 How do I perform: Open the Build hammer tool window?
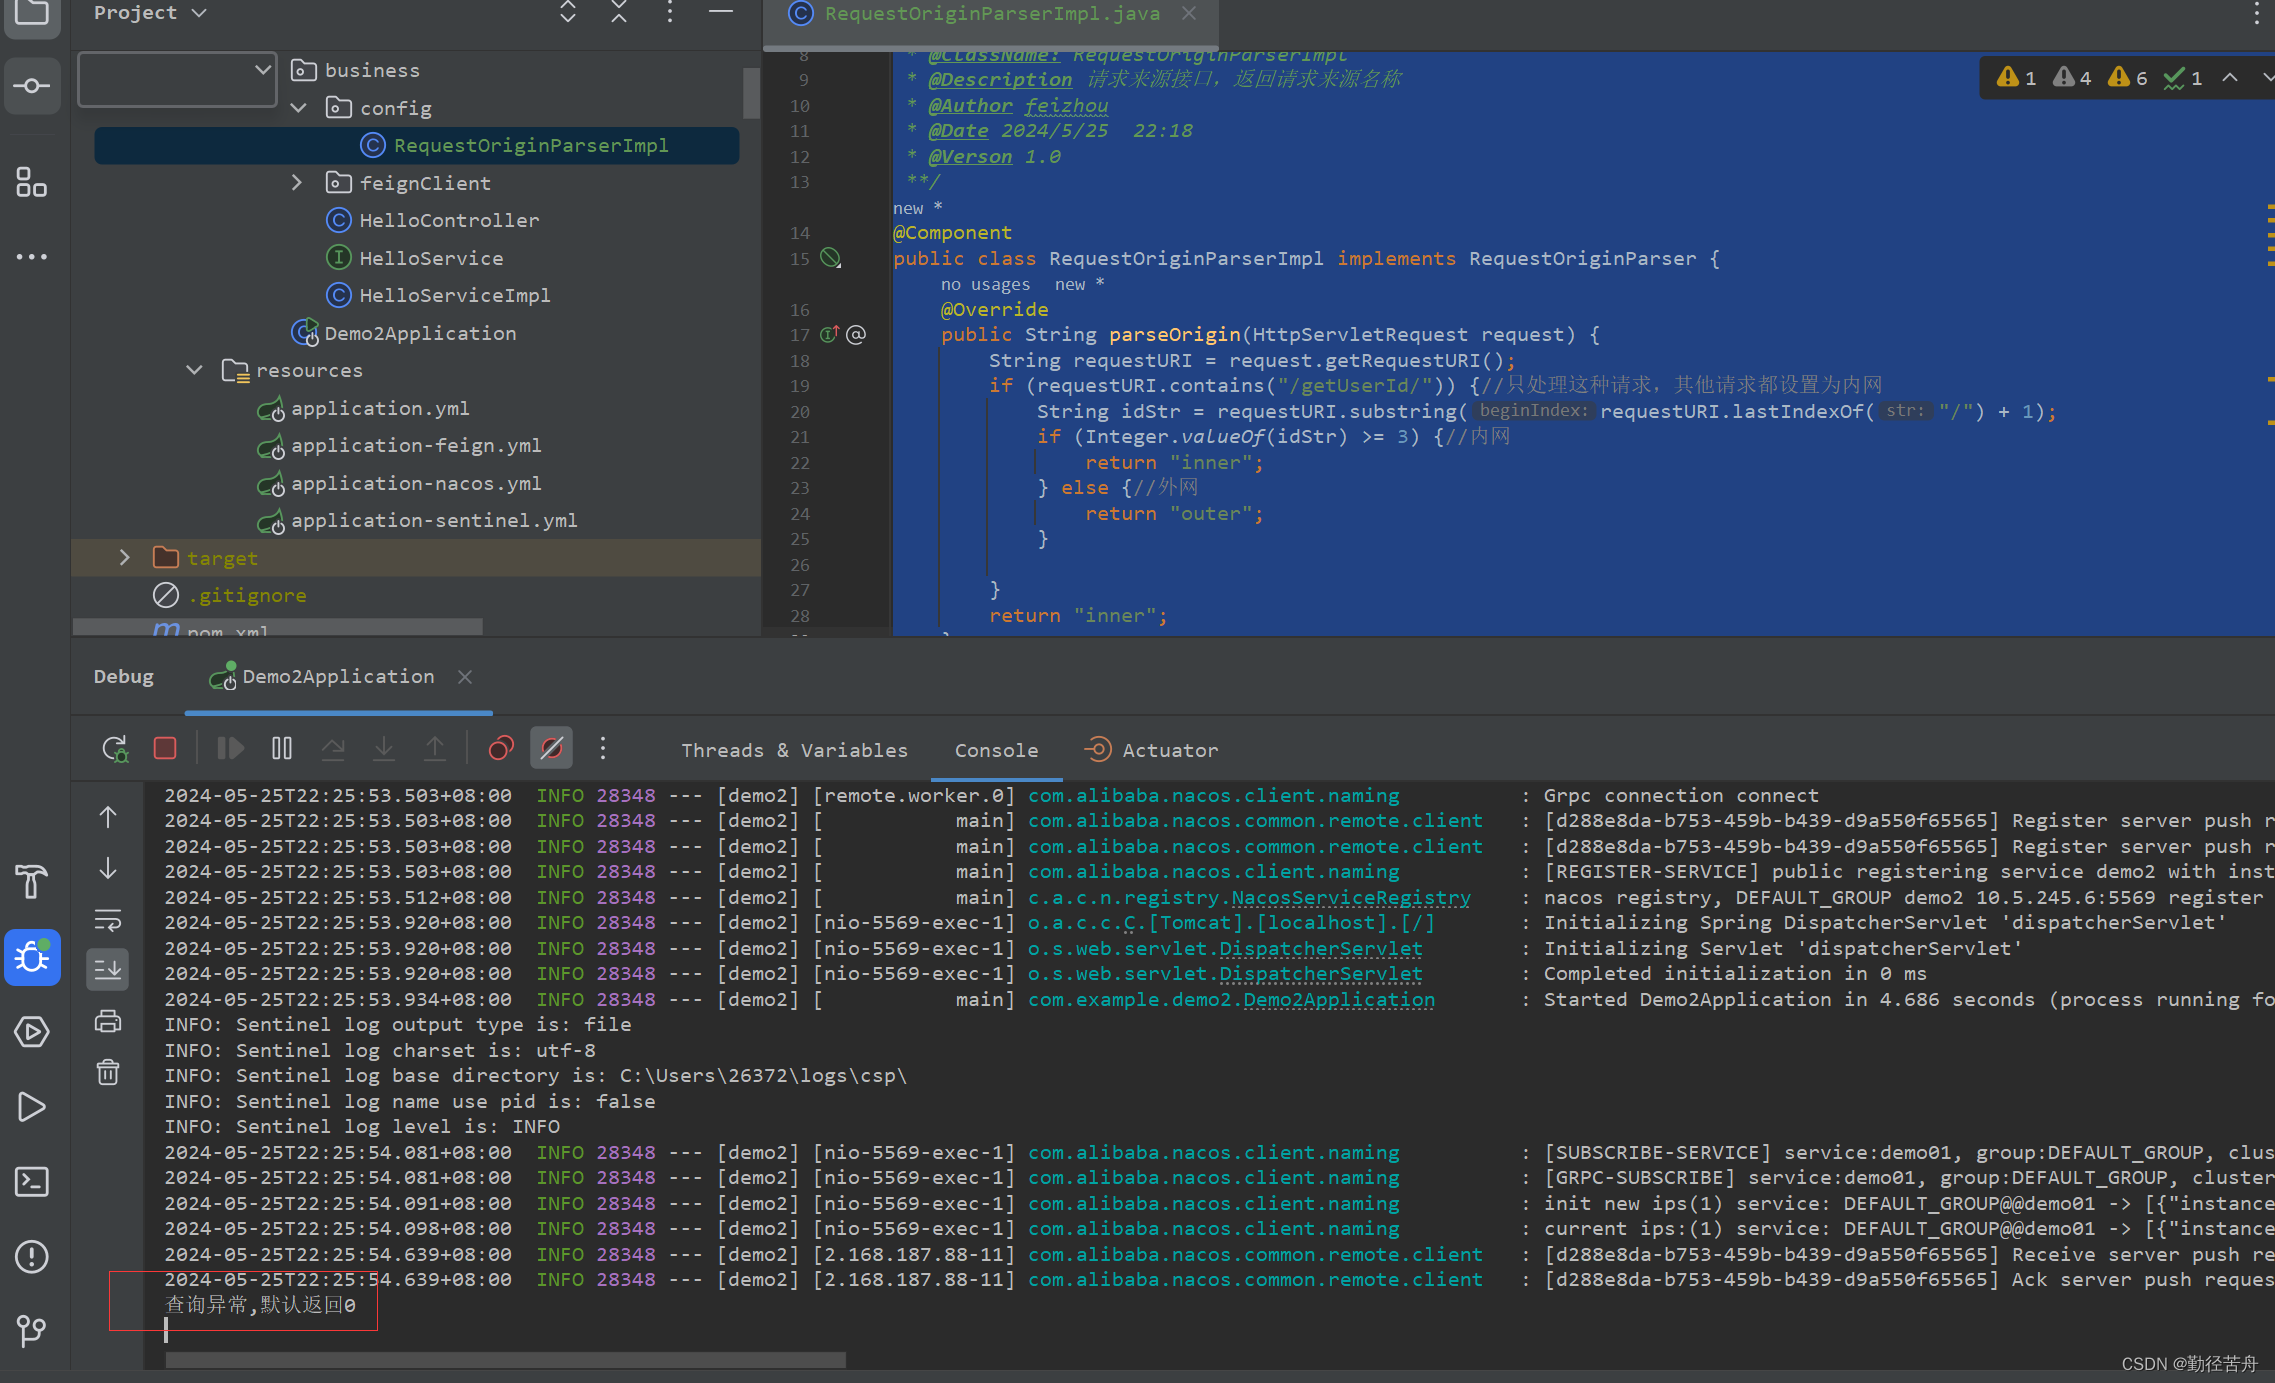(x=32, y=881)
